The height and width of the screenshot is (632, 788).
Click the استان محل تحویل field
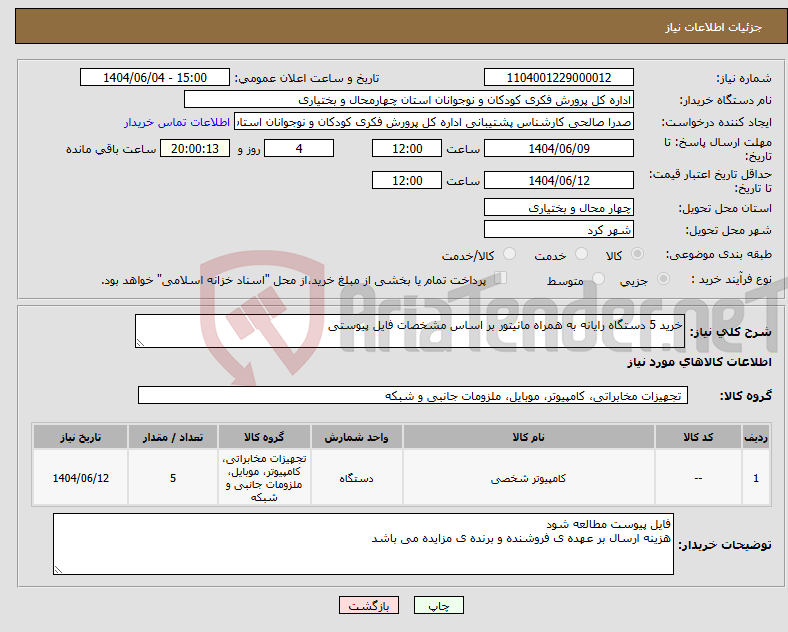point(558,207)
